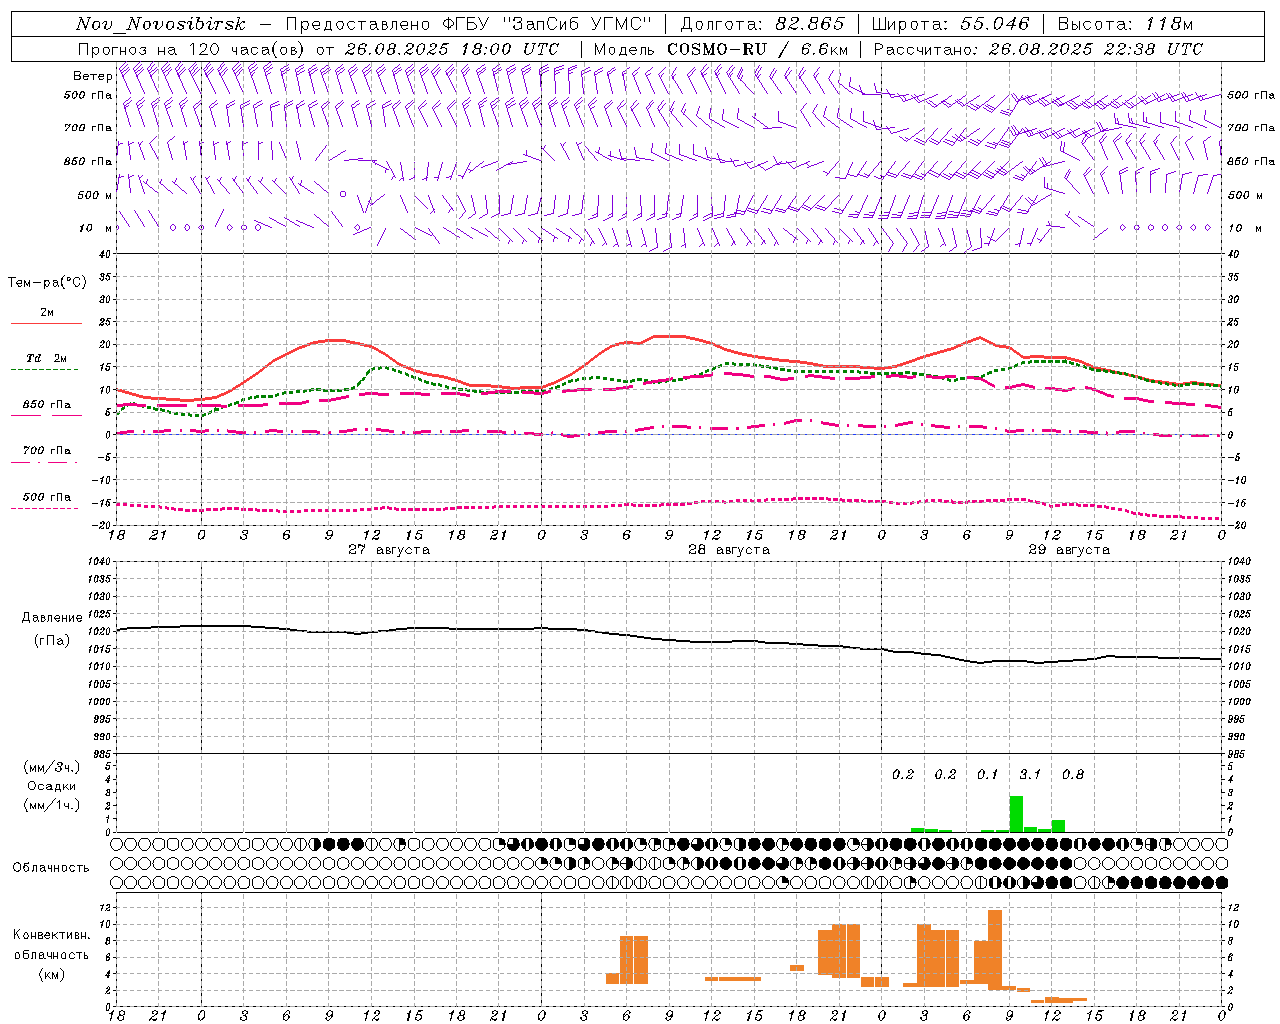The height and width of the screenshot is (1024, 1280).
Task: Click the 10 м wind level label on left
Action: click(95, 228)
